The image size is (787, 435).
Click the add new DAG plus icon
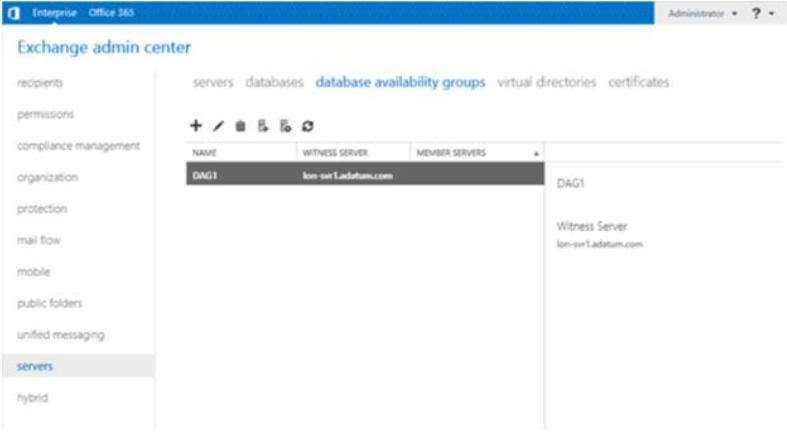[x=196, y=125]
